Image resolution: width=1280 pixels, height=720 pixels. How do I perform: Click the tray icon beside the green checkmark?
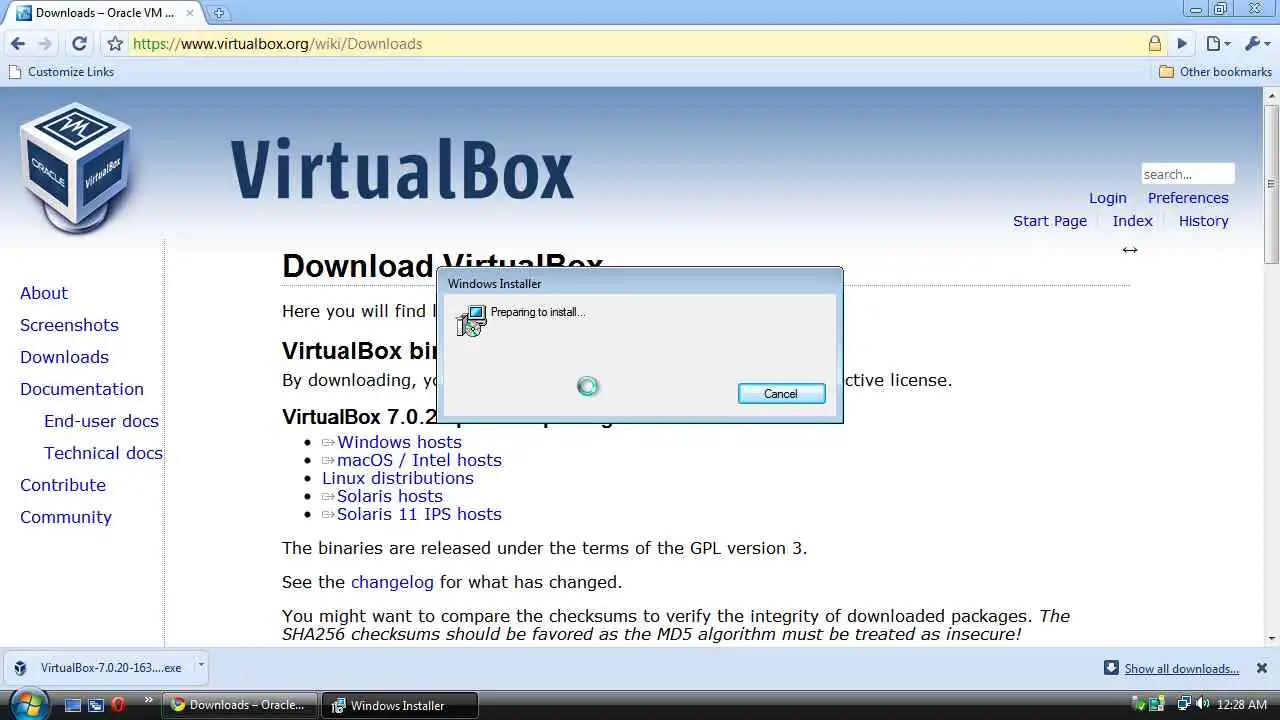pyautogui.click(x=1156, y=704)
